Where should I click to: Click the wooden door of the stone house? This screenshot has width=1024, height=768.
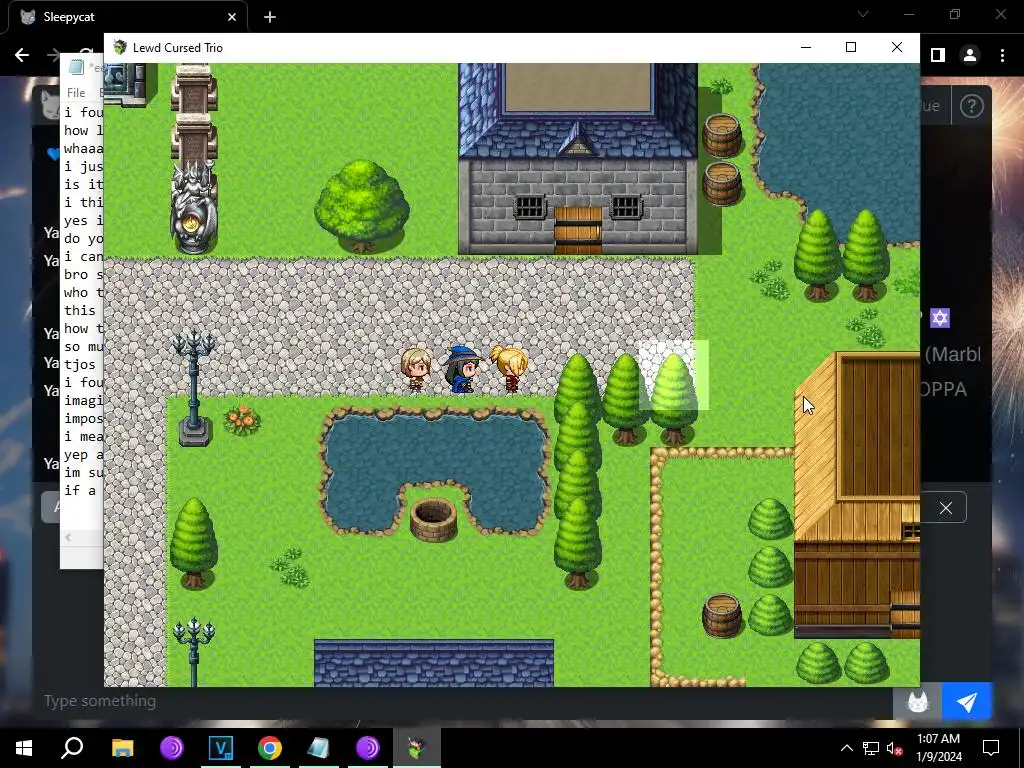[578, 230]
